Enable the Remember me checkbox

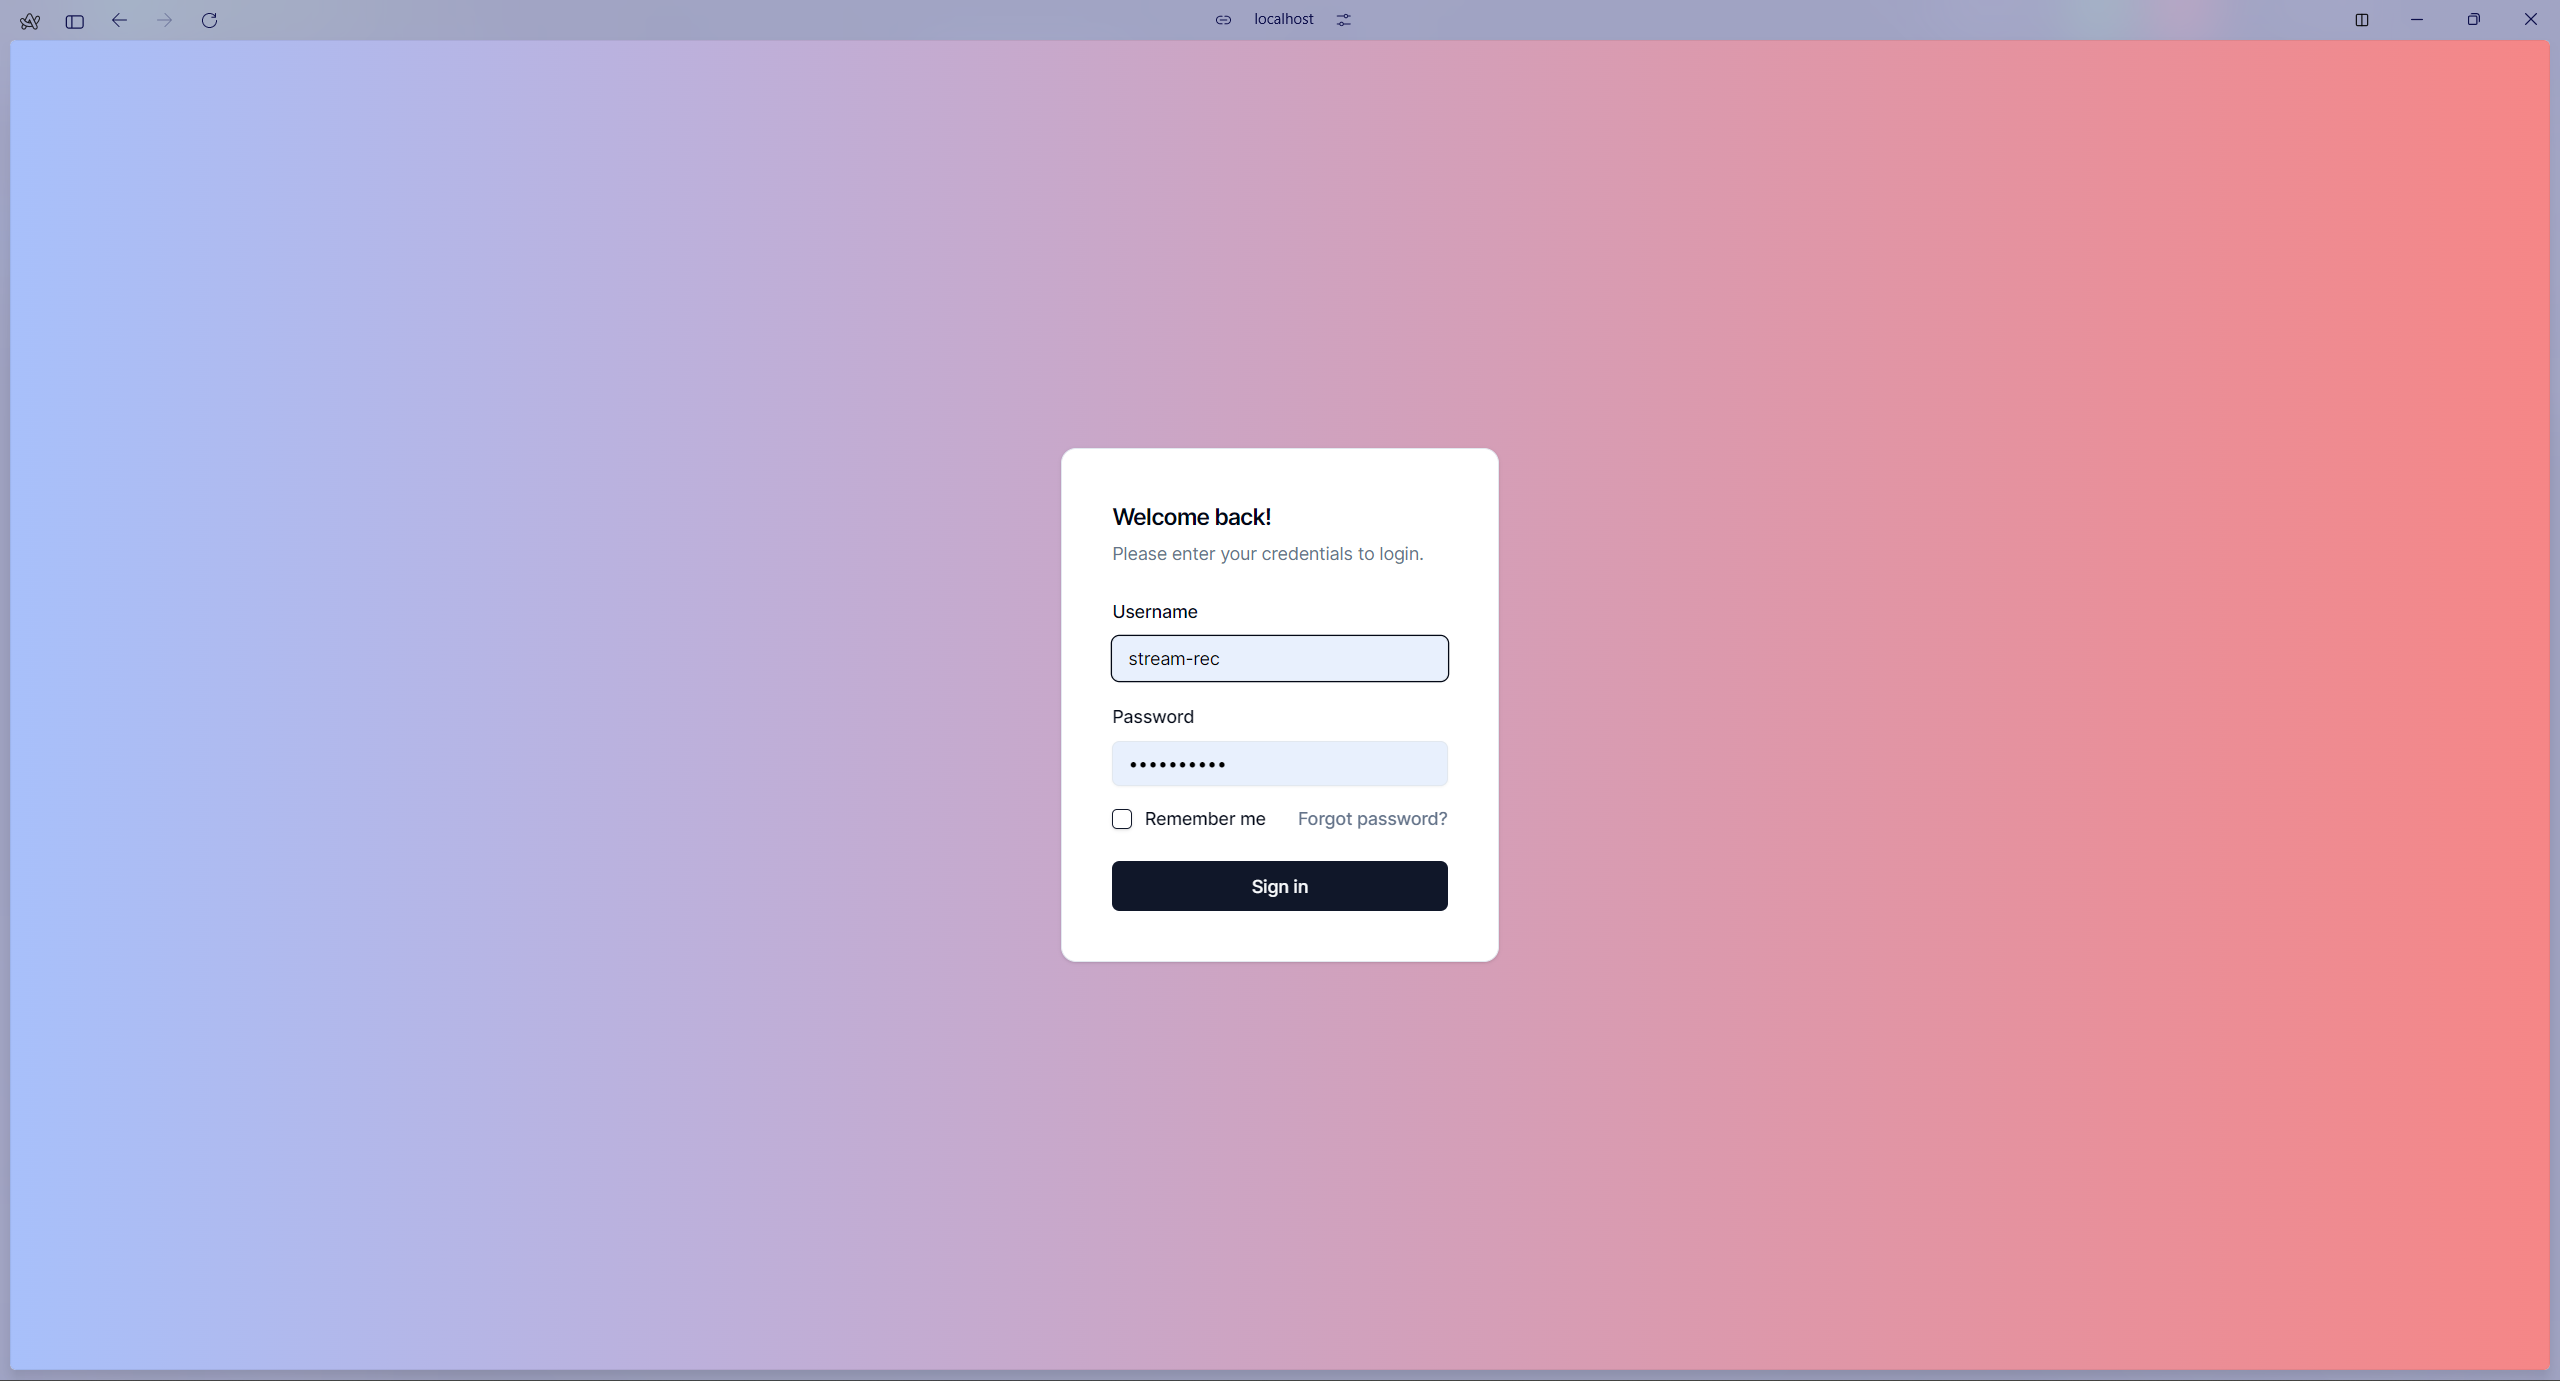coord(1122,819)
